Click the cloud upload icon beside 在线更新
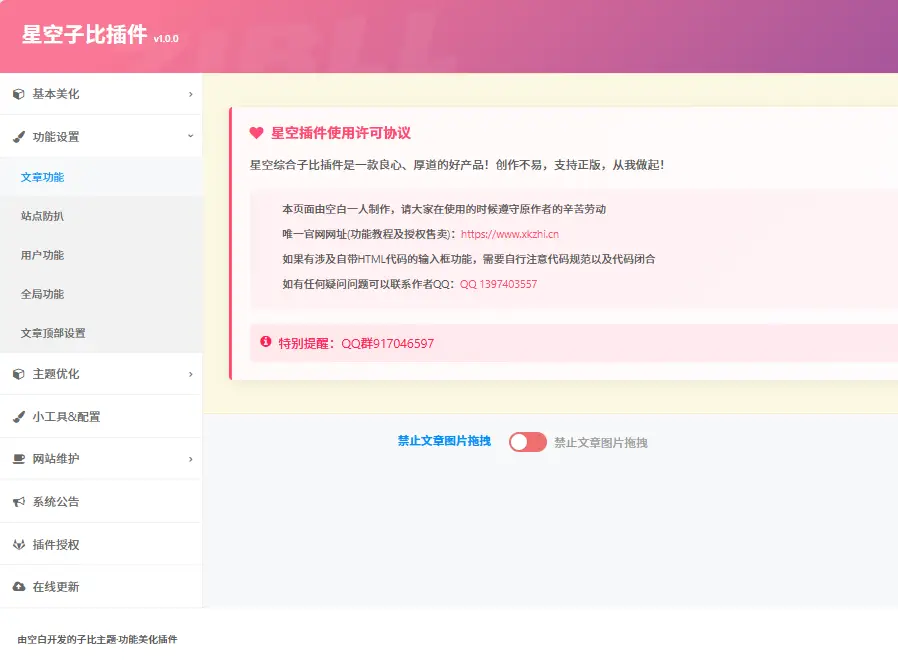Image resolution: width=898 pixels, height=662 pixels. (x=18, y=587)
